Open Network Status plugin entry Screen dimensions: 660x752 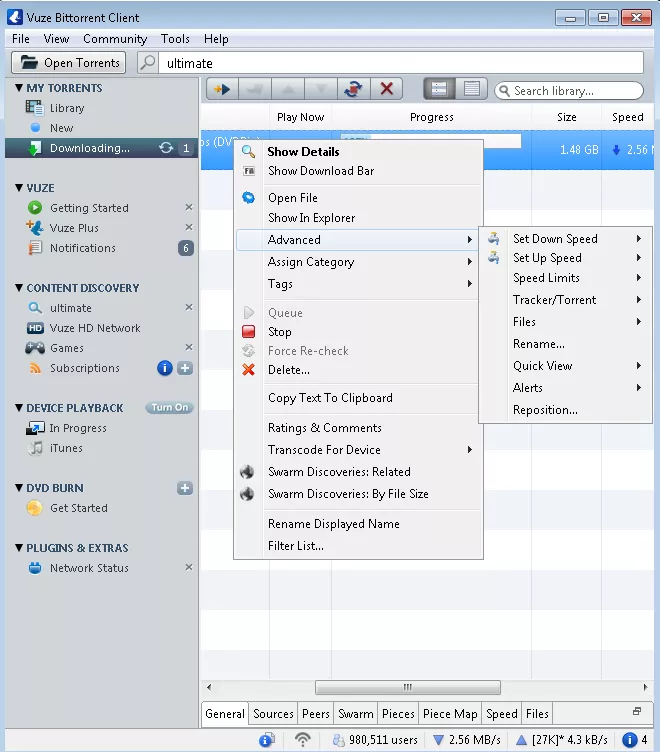pyautogui.click(x=89, y=568)
